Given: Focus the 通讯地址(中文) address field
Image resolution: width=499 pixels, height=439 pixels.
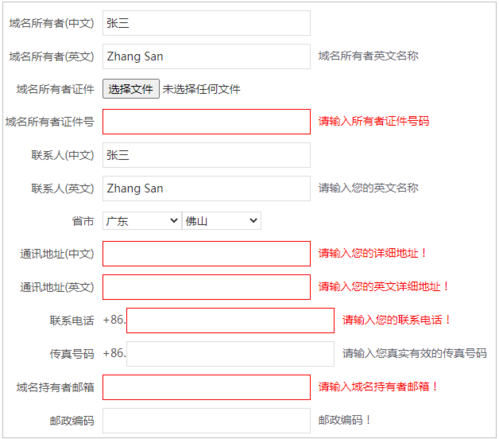Looking at the screenshot, I should (206, 254).
